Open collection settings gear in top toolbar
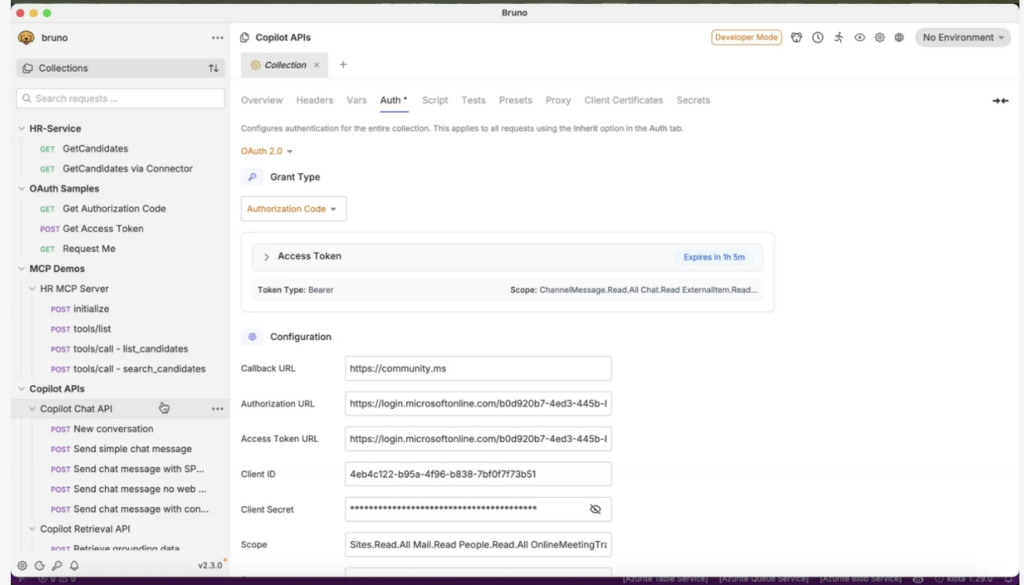 879,38
